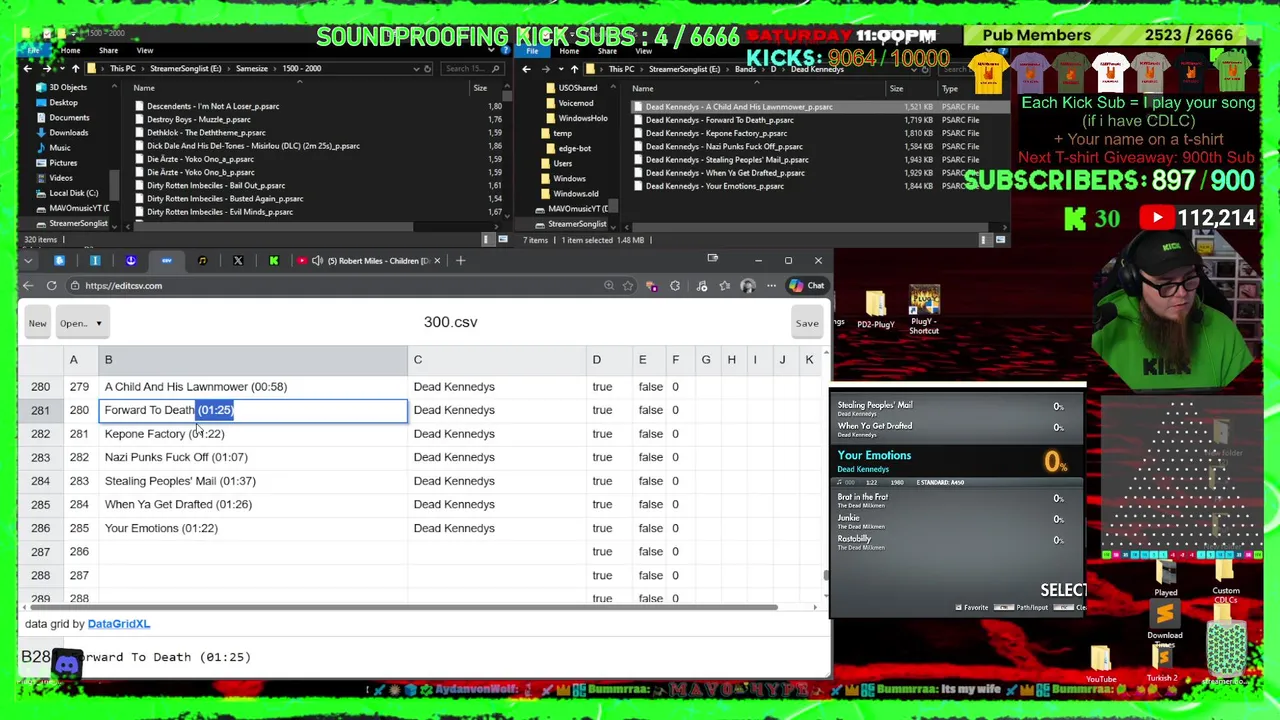Click the grid's vertical scrollbar thumb

coord(825,575)
